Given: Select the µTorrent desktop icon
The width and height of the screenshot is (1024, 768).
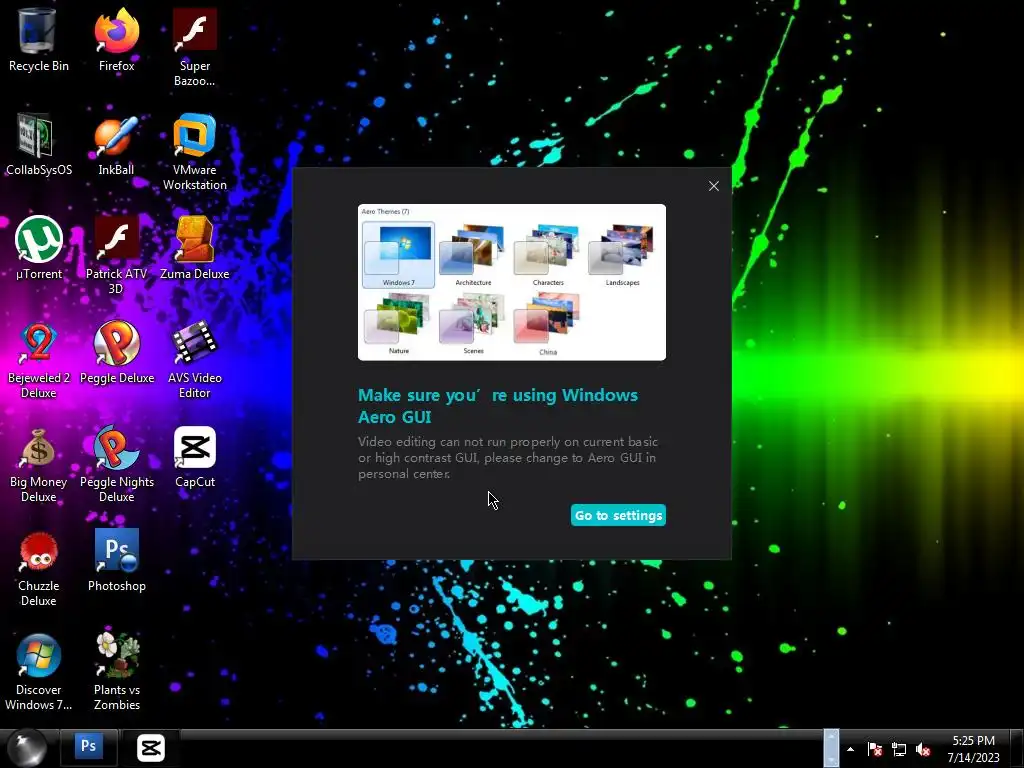Looking at the screenshot, I should (39, 248).
